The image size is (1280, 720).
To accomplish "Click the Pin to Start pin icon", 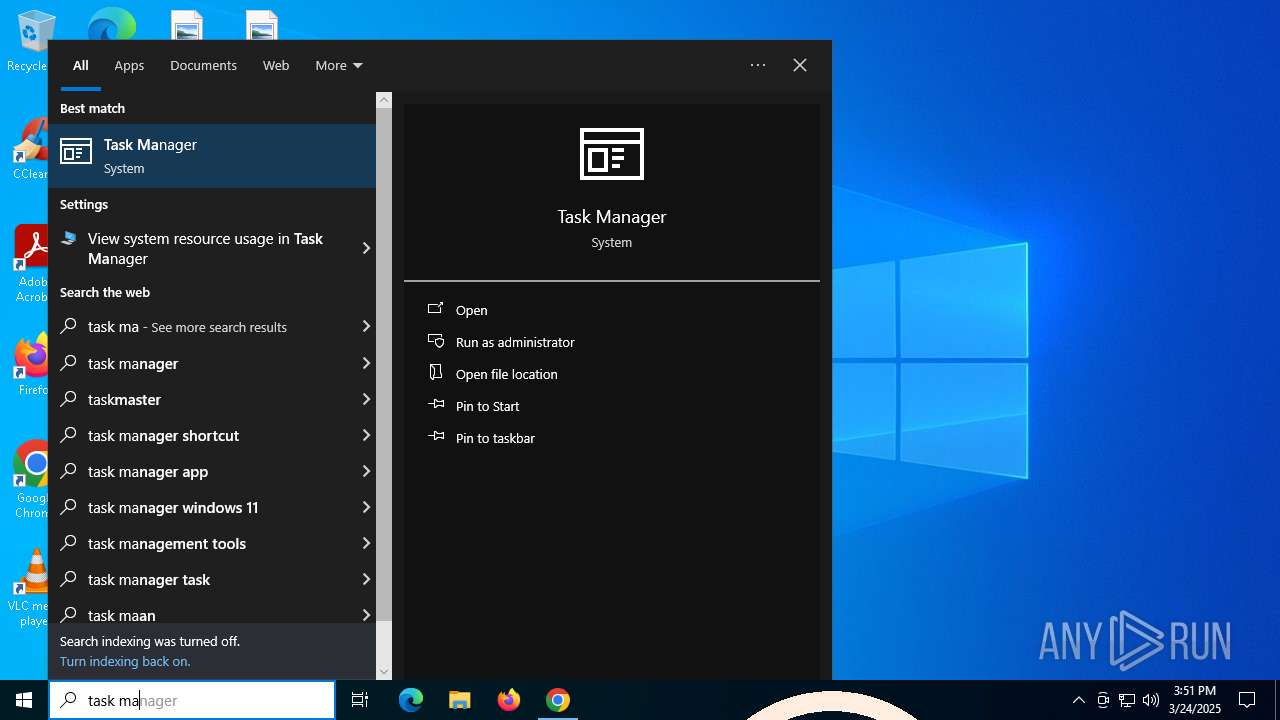I will click(x=435, y=405).
